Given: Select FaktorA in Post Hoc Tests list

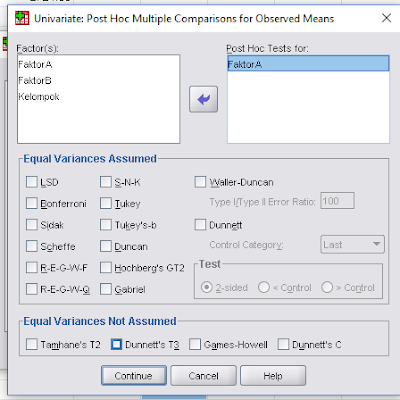Looking at the screenshot, I should pos(308,64).
